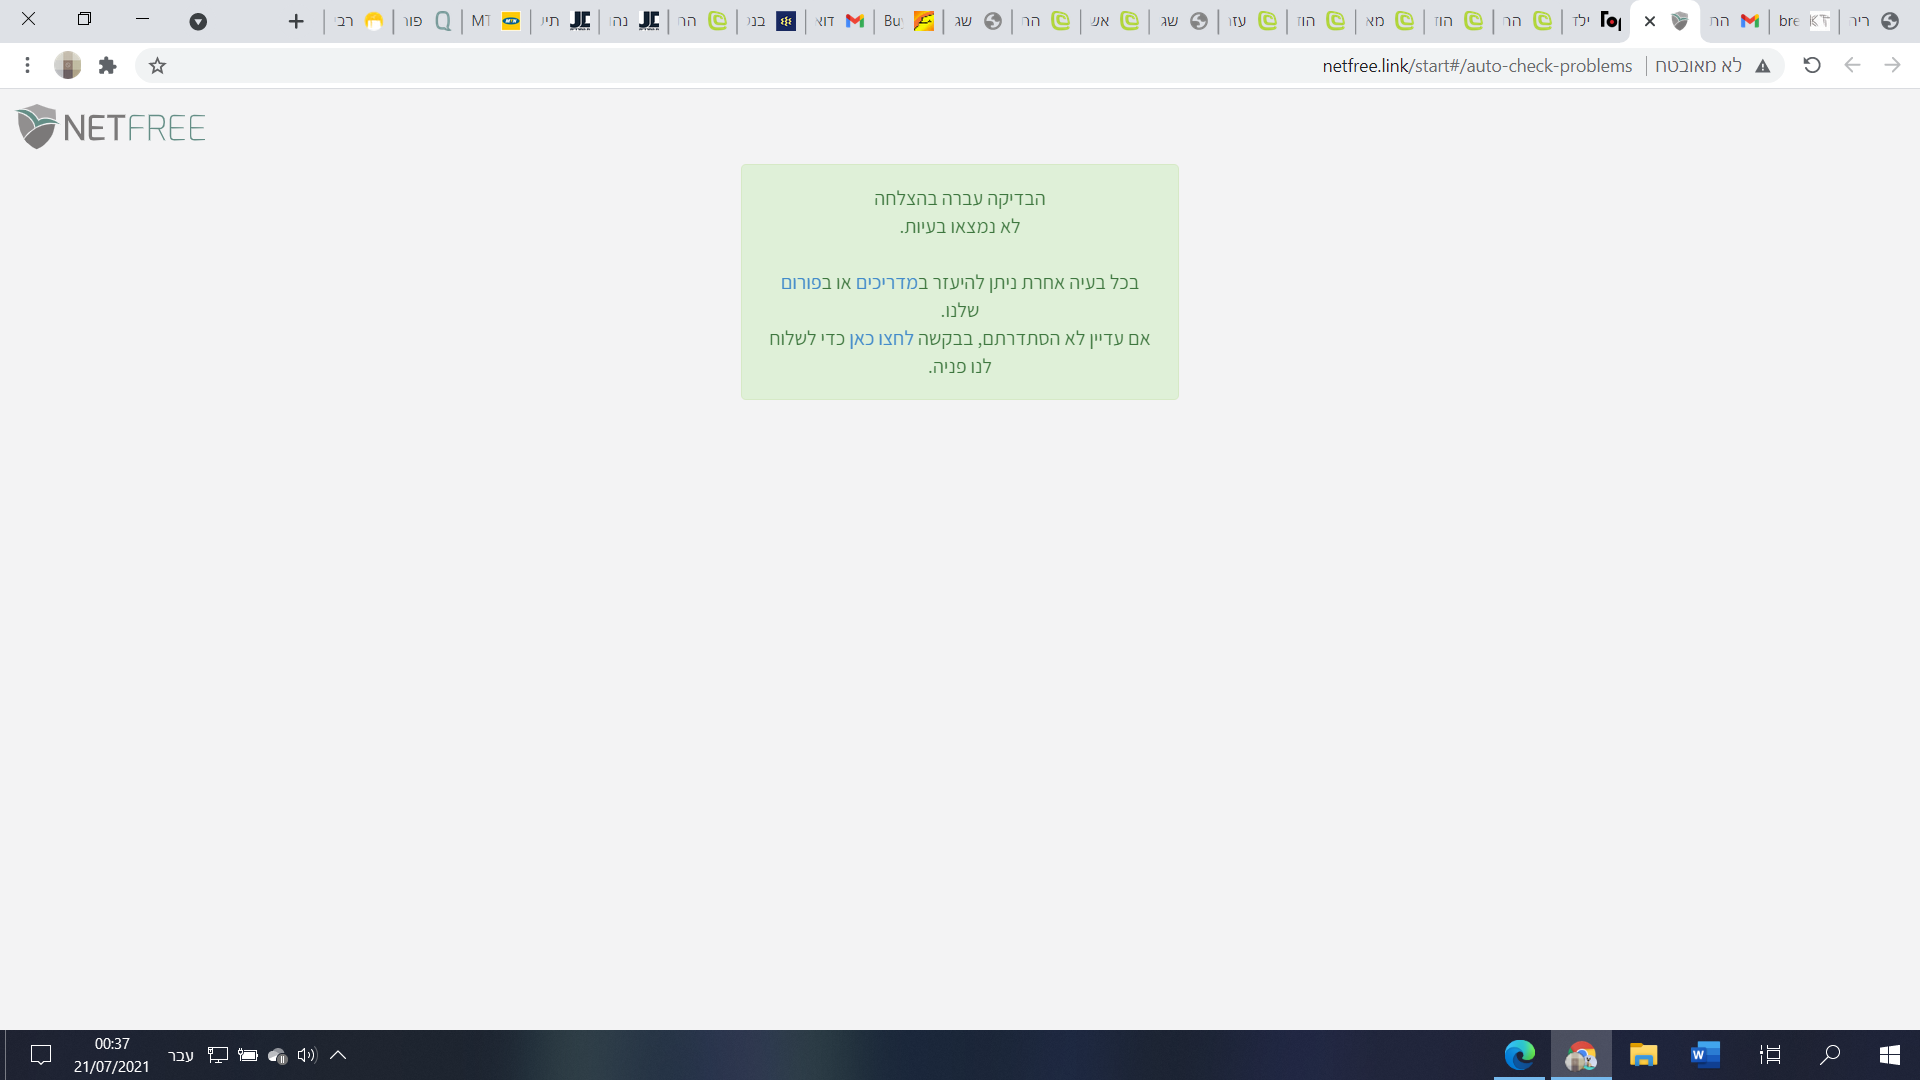Switch to the bre tab
The image size is (1920, 1080).
click(1802, 21)
